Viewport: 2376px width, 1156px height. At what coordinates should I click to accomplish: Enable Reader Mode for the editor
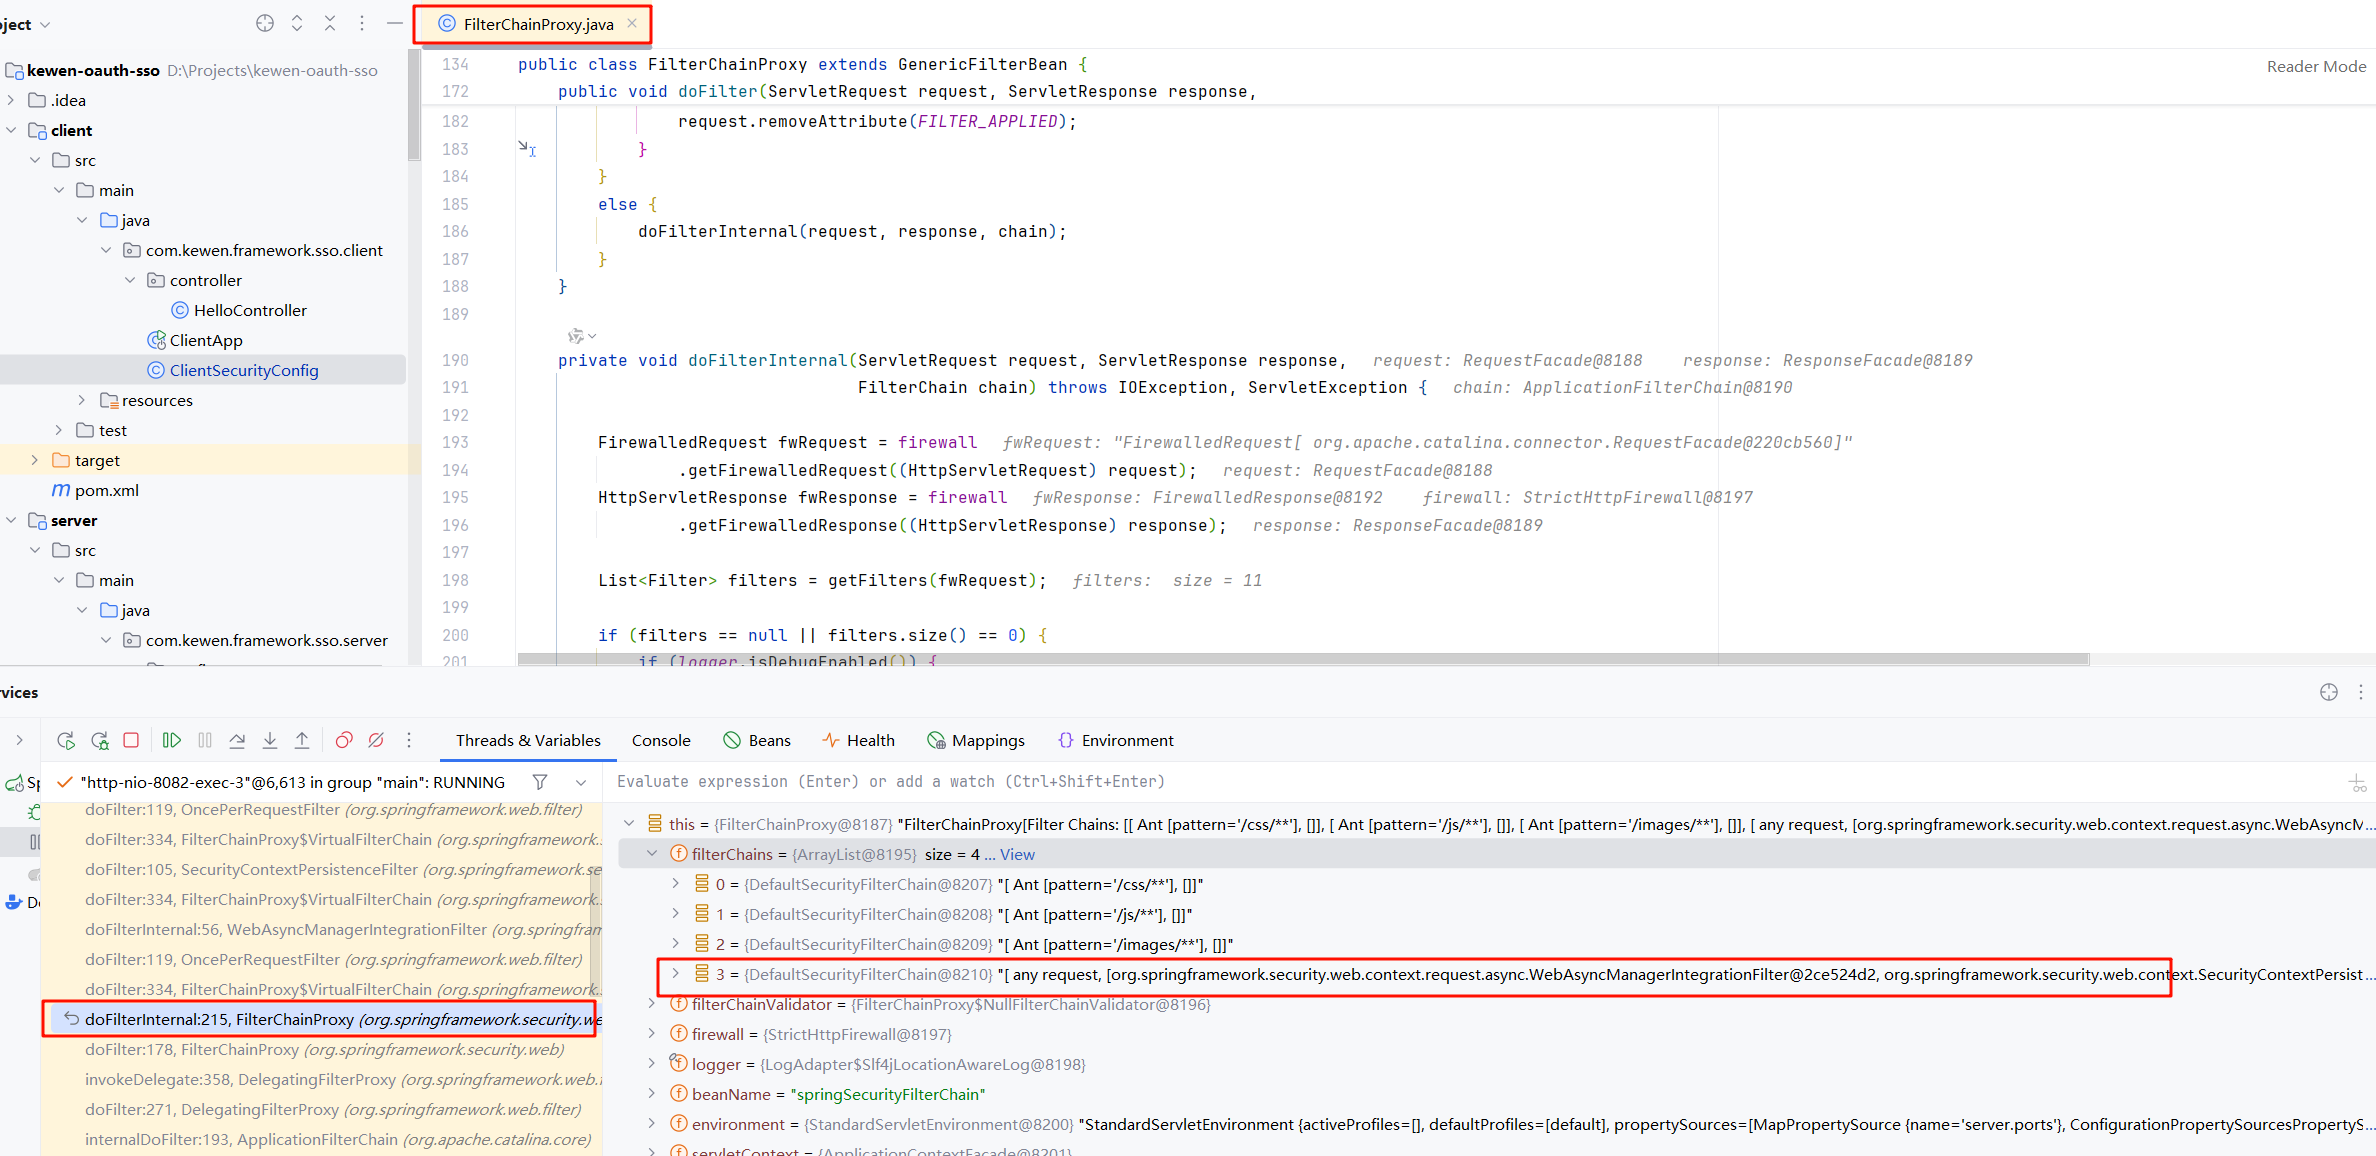coord(2316,66)
